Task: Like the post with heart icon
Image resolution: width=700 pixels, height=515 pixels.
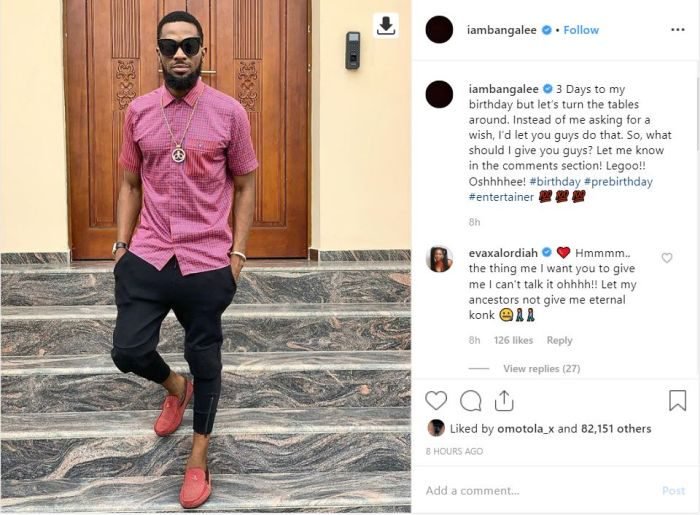Action: [436, 400]
